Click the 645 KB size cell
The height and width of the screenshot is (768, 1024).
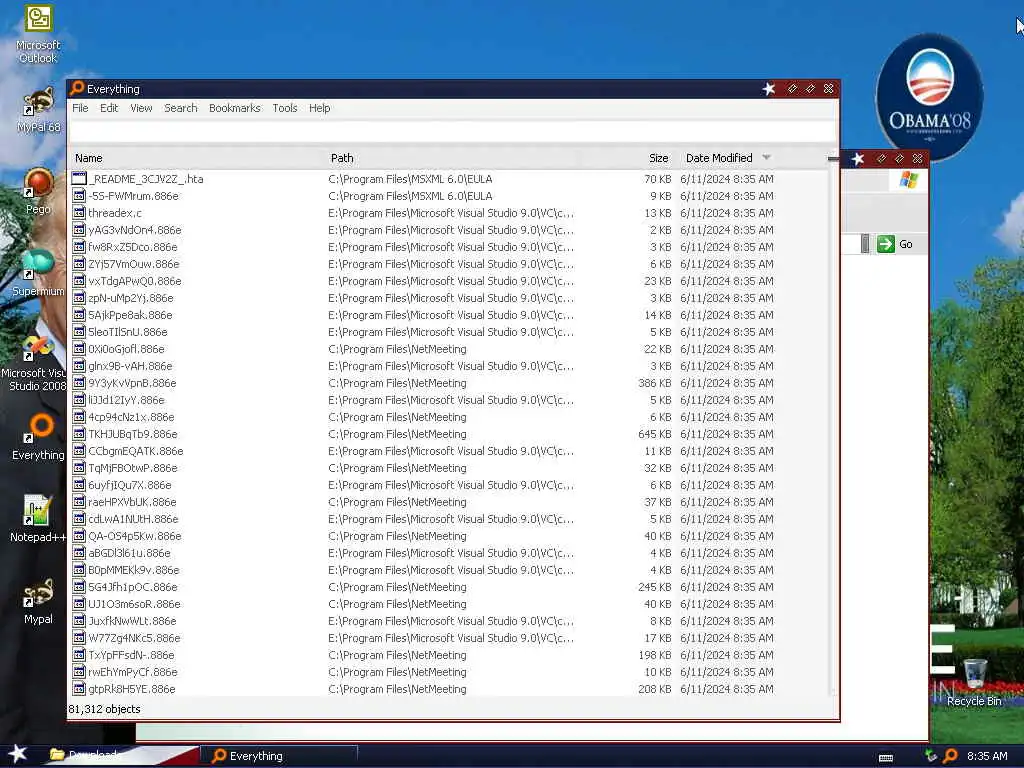[x=654, y=434]
